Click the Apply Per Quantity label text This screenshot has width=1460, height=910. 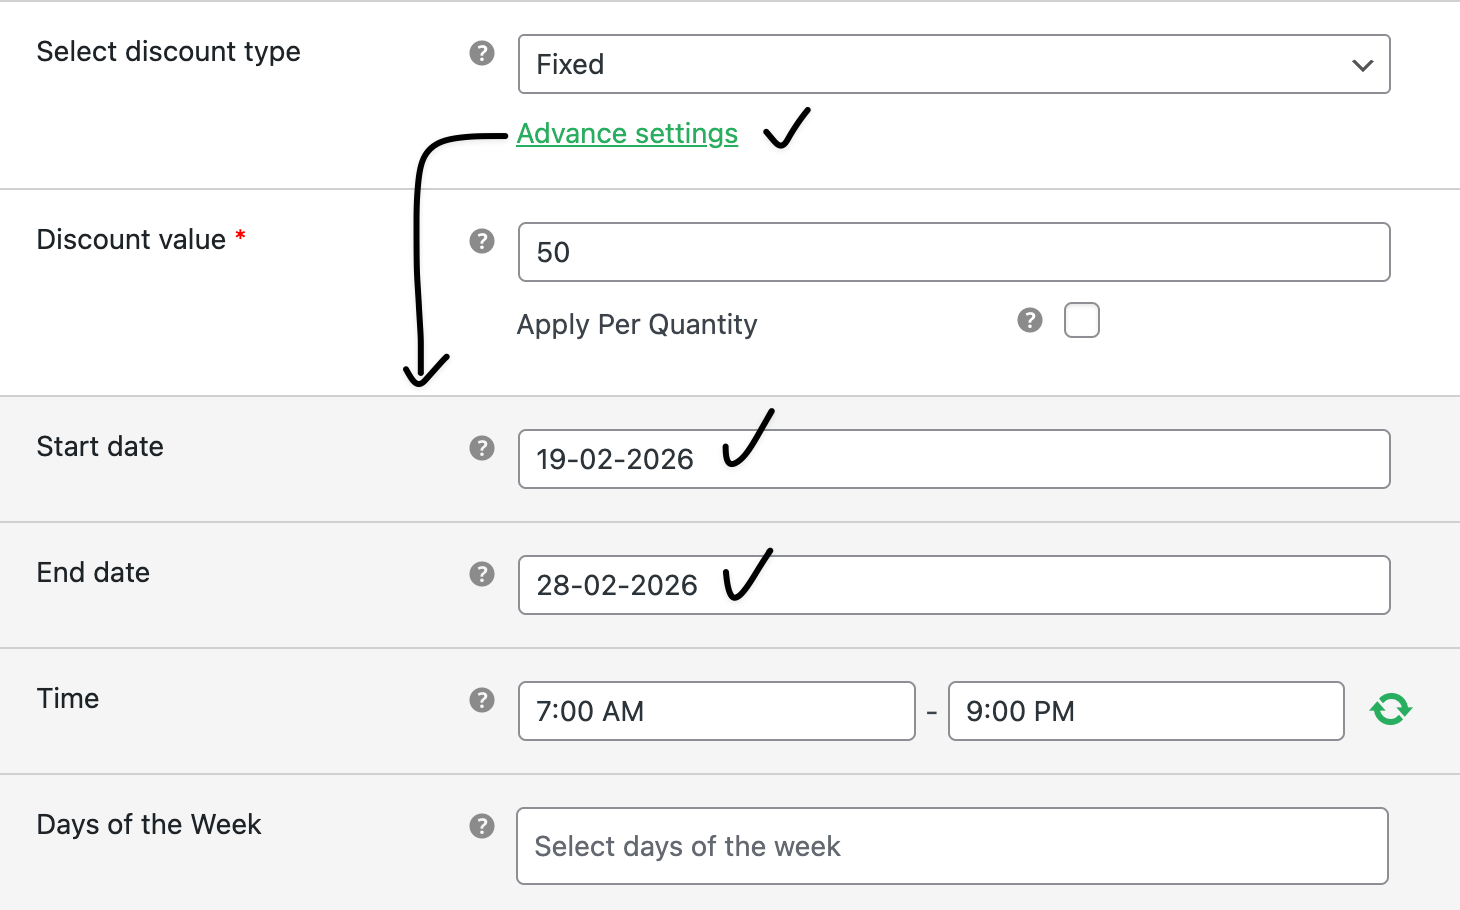pos(637,325)
